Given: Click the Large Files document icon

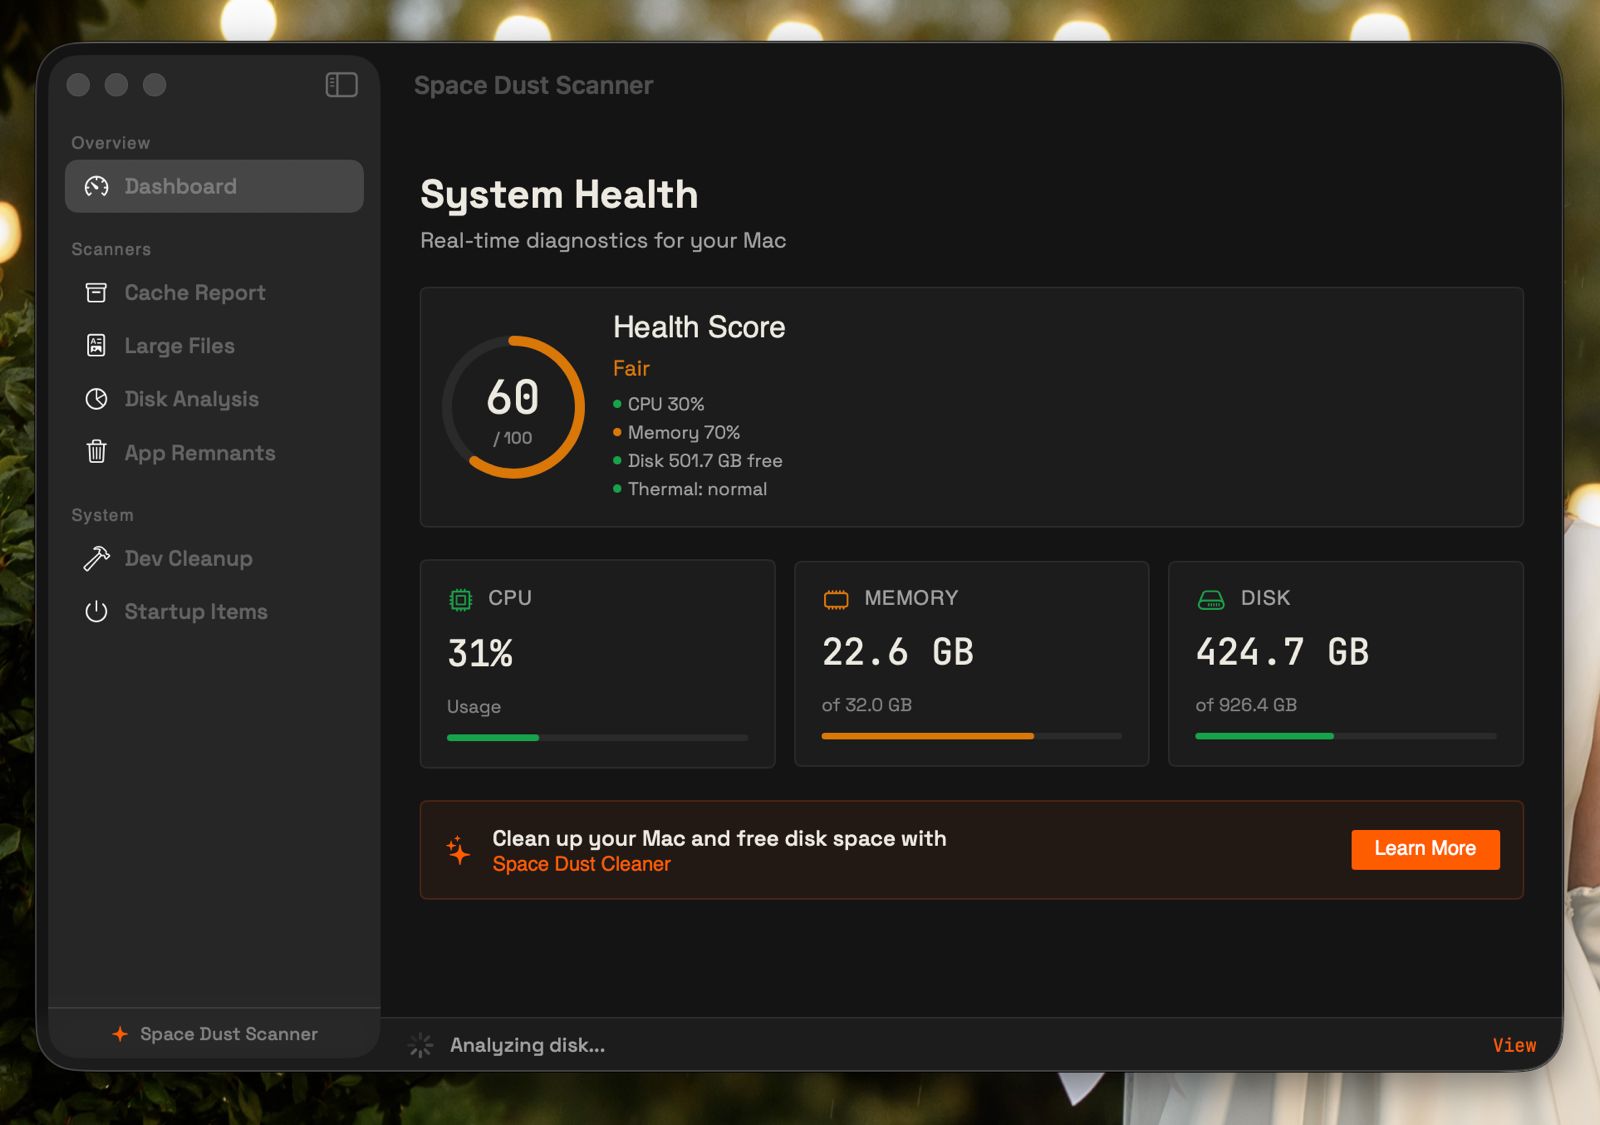Looking at the screenshot, I should pos(96,345).
